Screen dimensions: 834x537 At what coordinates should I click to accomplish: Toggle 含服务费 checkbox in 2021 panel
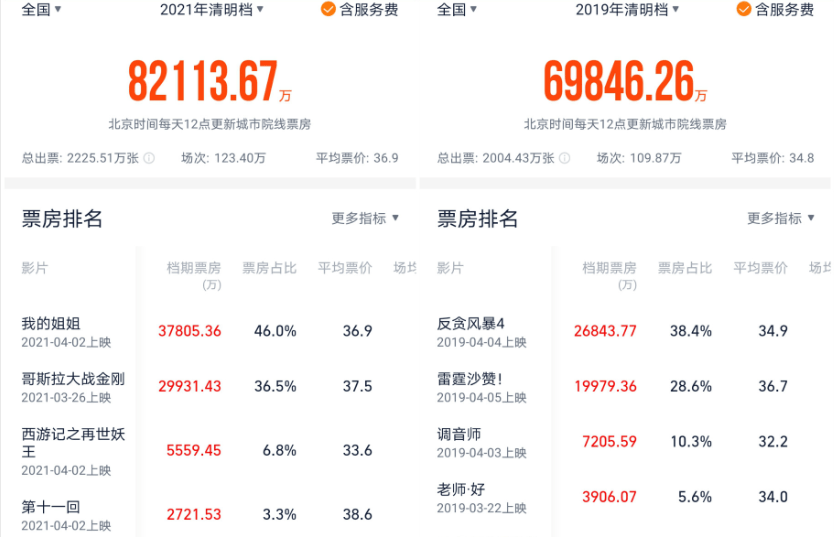click(x=328, y=9)
